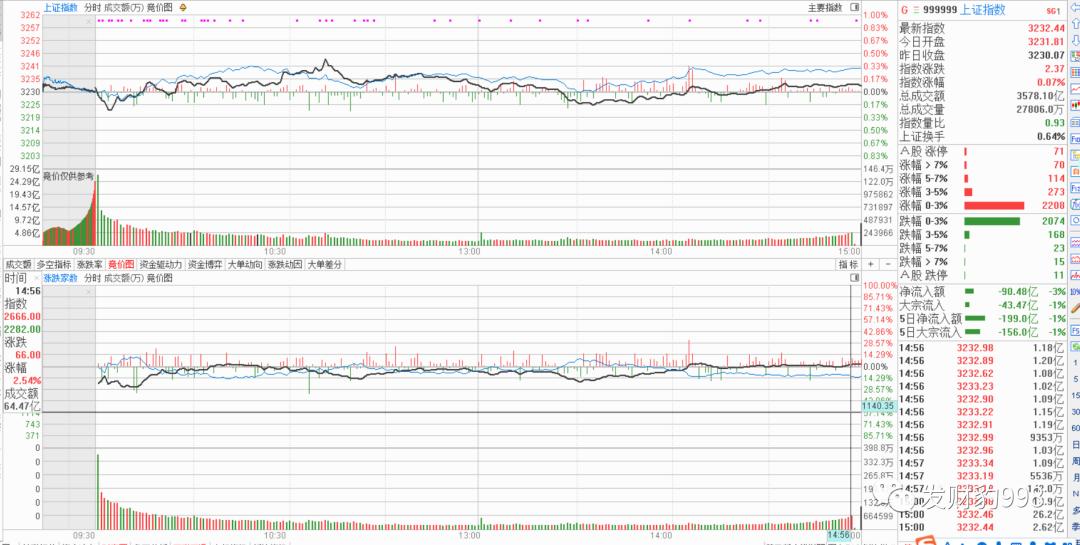Click the yellow up-down arrow beside 竞价图
Viewport: 1080px width, 545px height.
[x=183, y=8]
